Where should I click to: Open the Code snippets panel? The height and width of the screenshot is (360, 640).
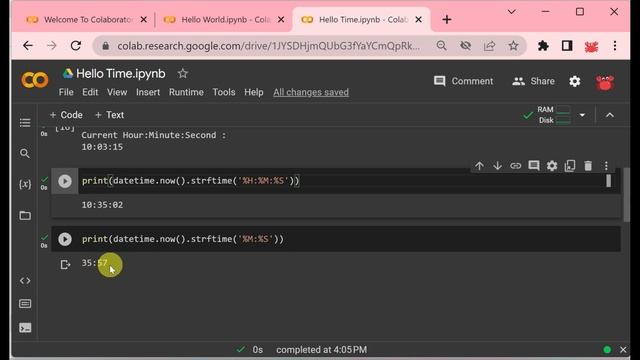tap(25, 281)
